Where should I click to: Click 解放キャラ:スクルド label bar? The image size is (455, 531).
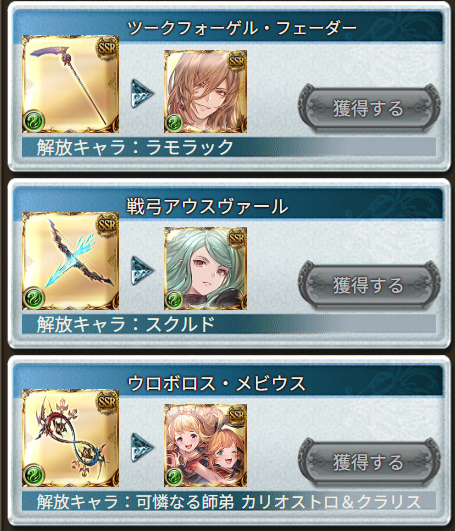[x=229, y=324]
